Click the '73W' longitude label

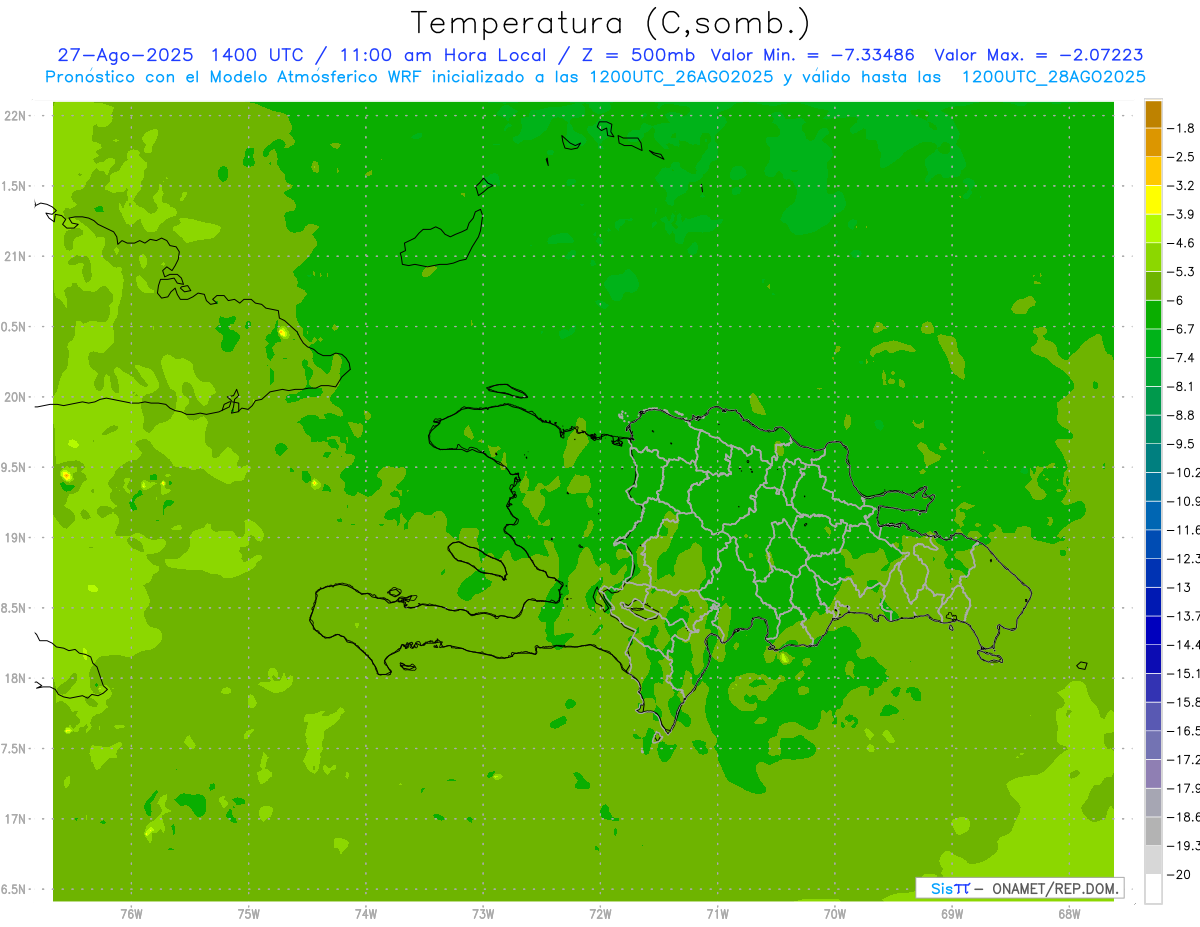point(483,913)
